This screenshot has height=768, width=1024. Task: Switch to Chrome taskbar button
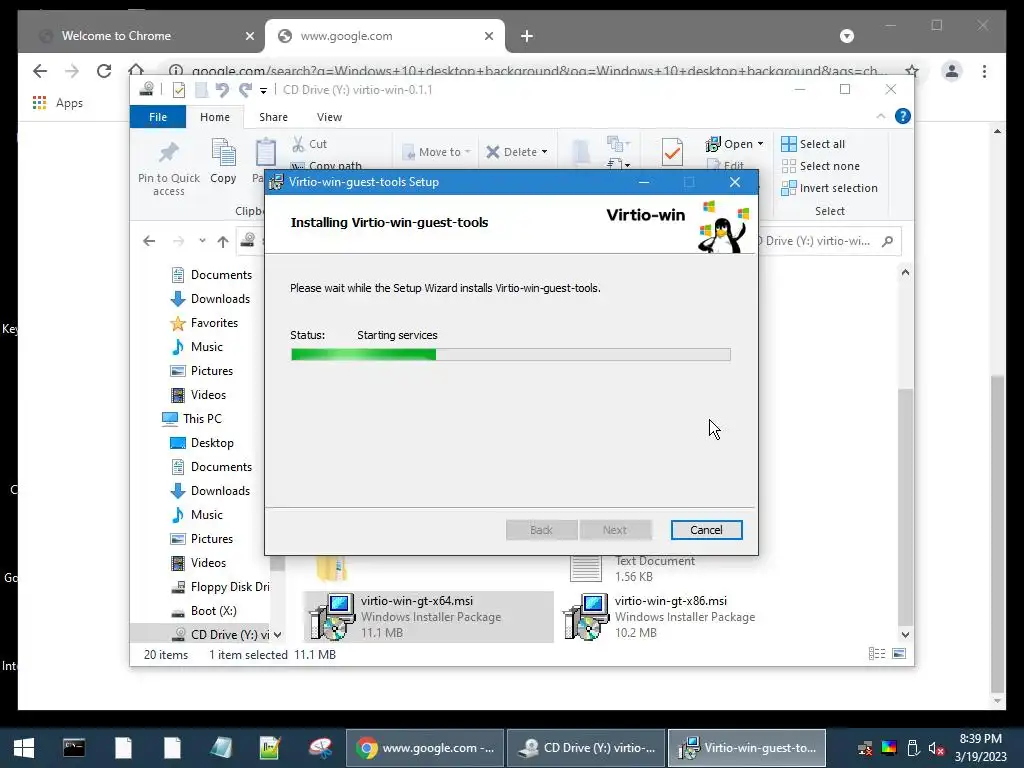pyautogui.click(x=424, y=747)
